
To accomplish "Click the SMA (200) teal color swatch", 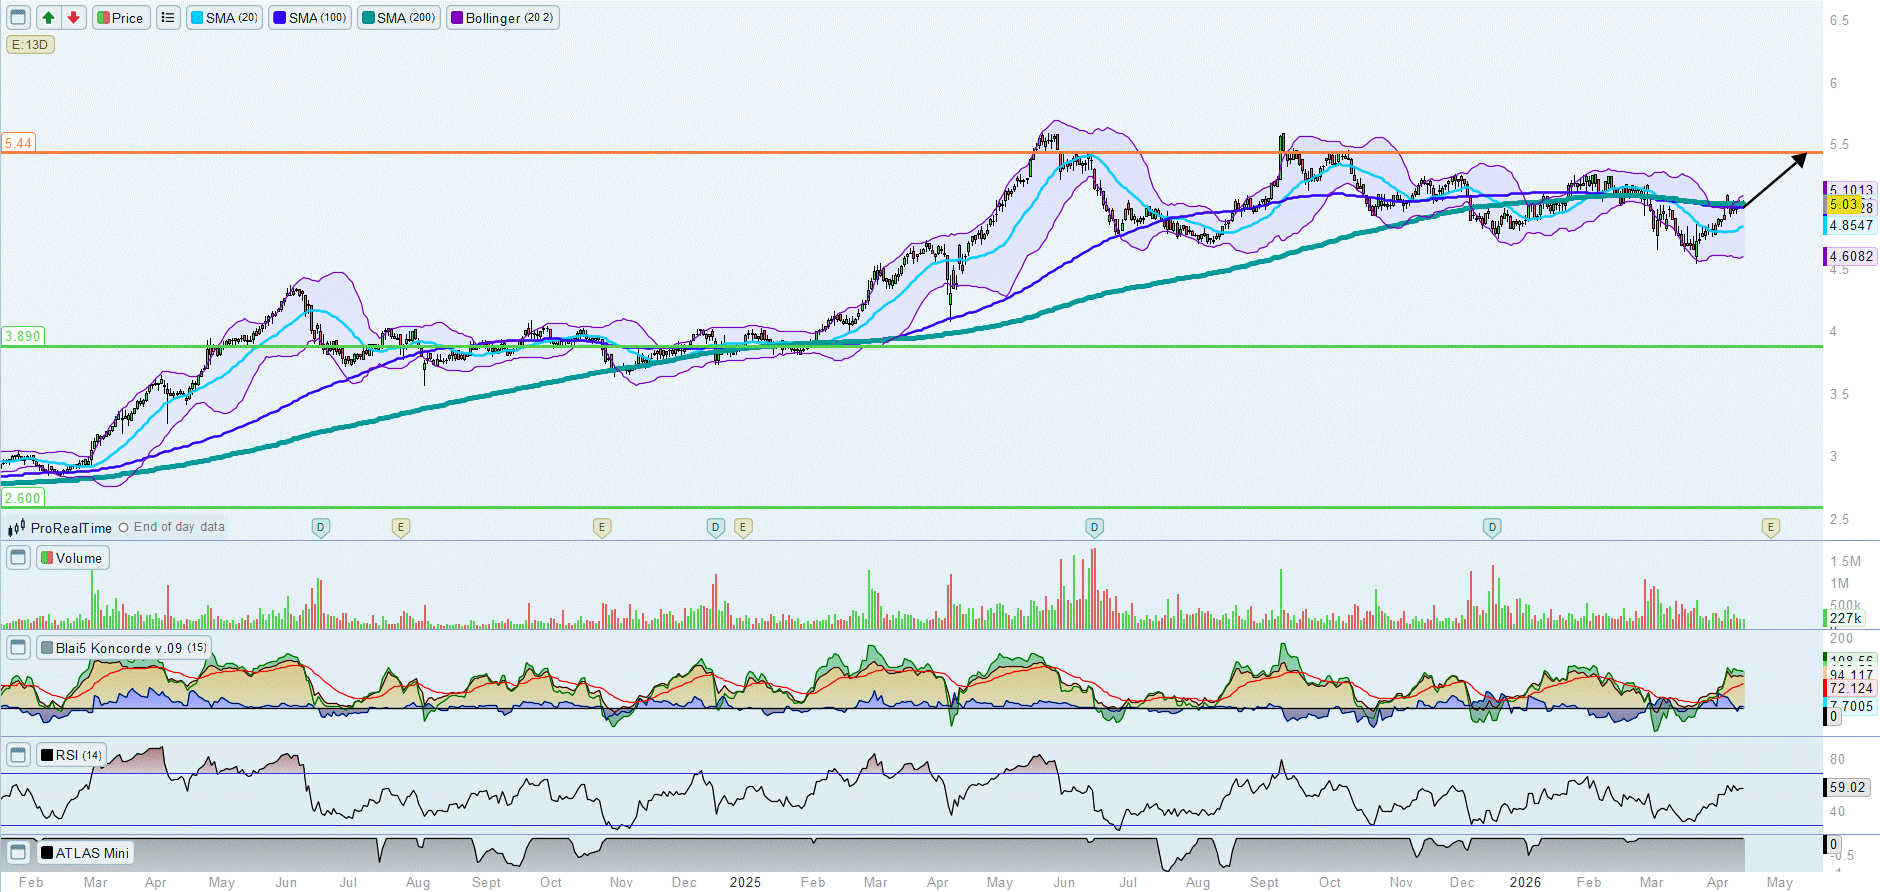I will [368, 18].
